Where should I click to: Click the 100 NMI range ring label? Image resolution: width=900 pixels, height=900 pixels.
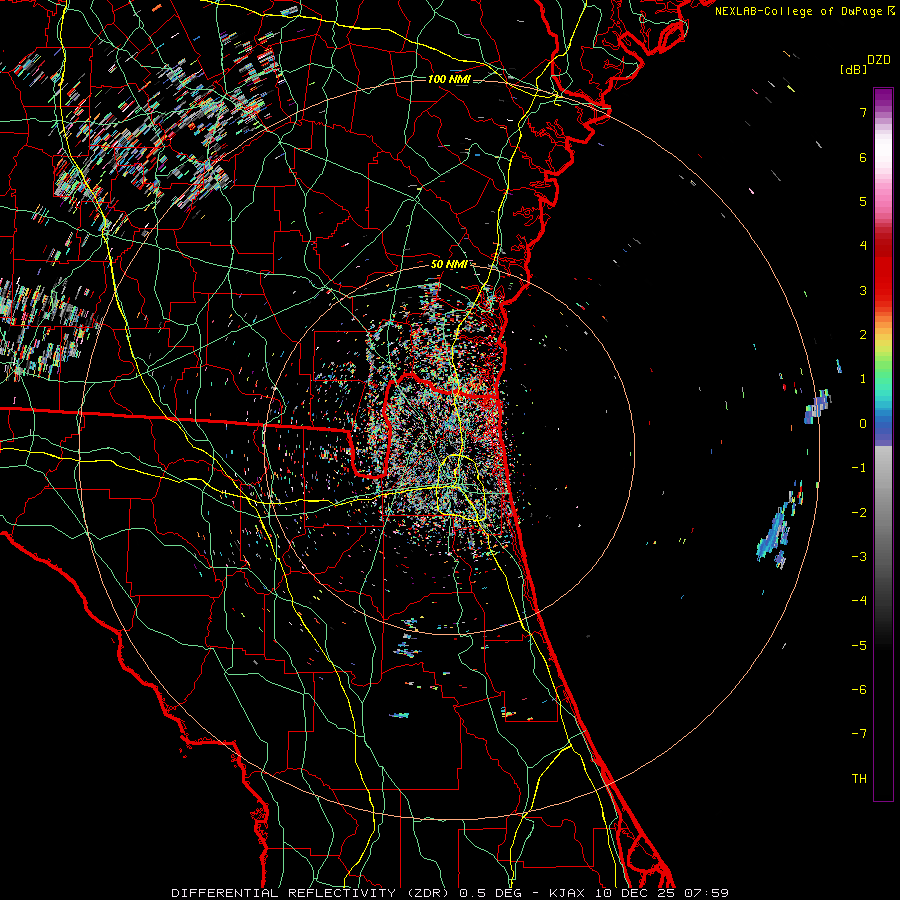(x=449, y=79)
